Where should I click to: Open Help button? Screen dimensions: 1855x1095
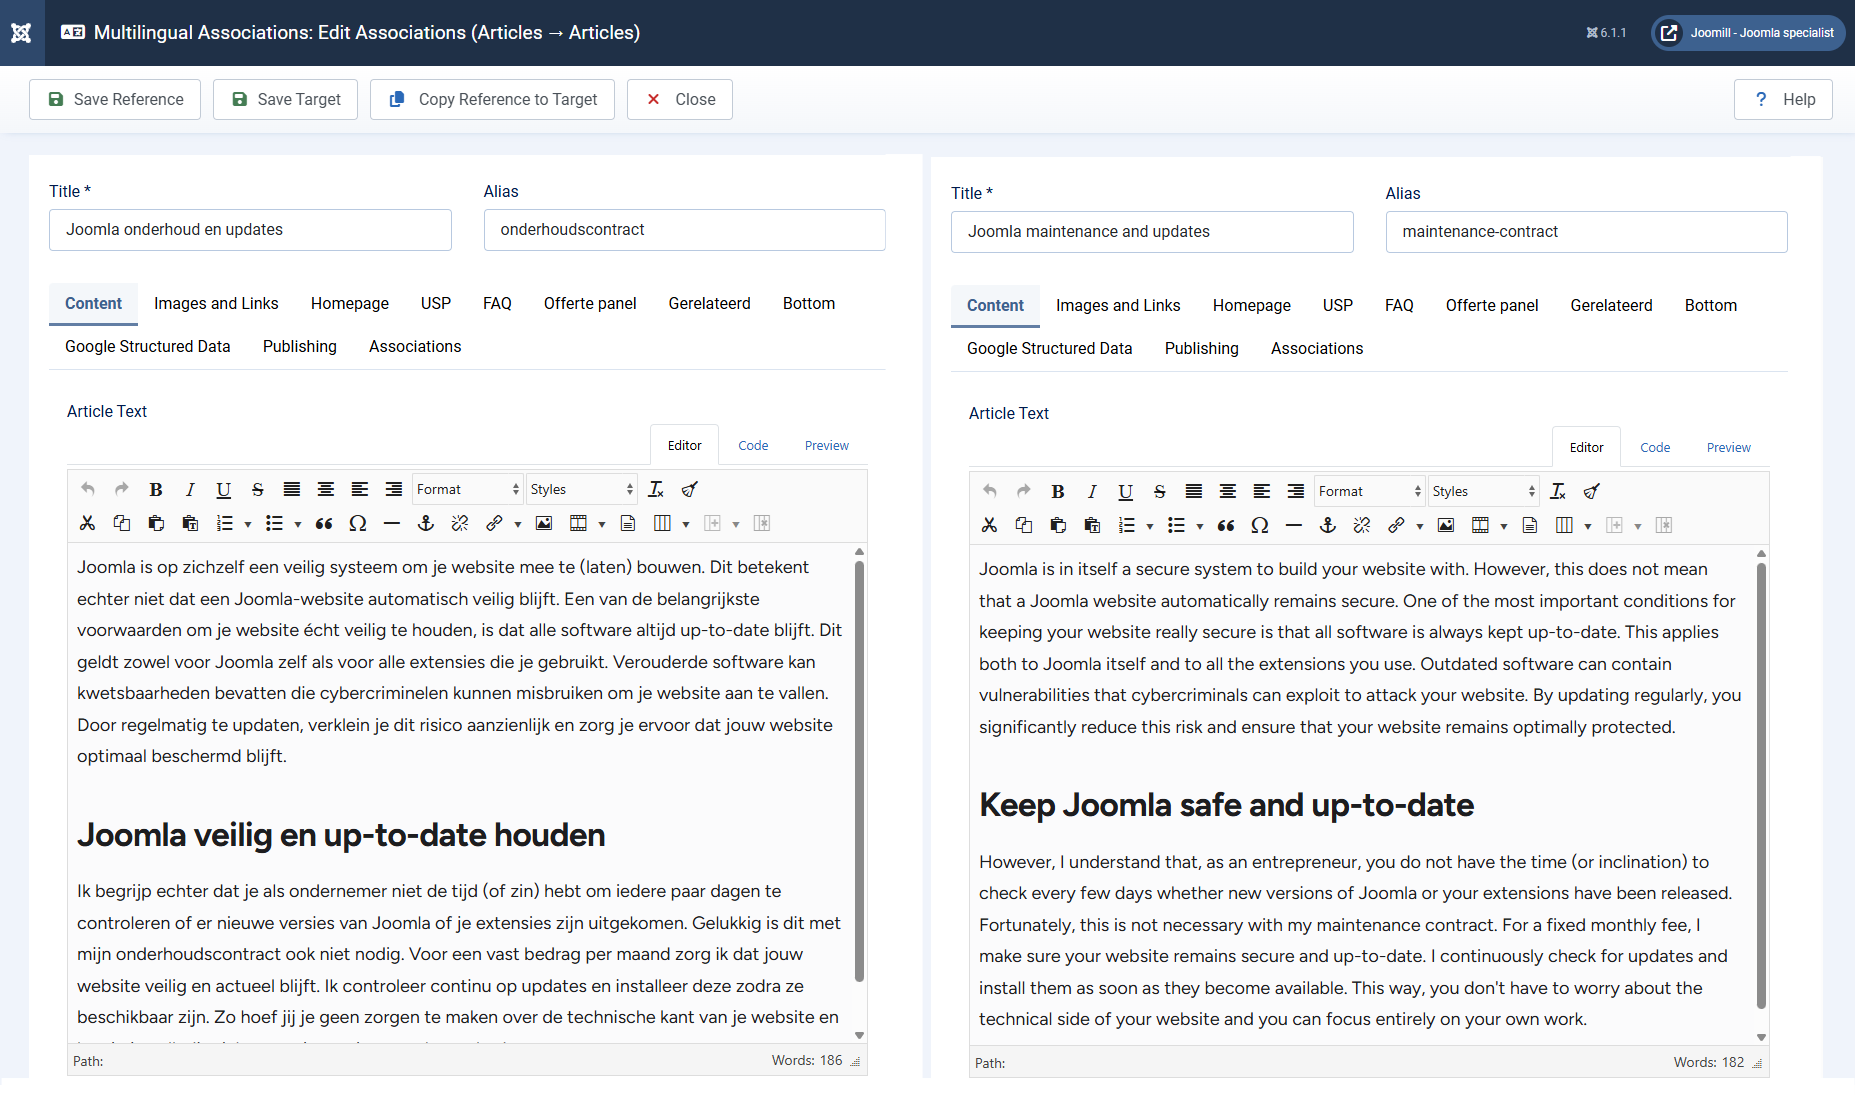tap(1783, 99)
